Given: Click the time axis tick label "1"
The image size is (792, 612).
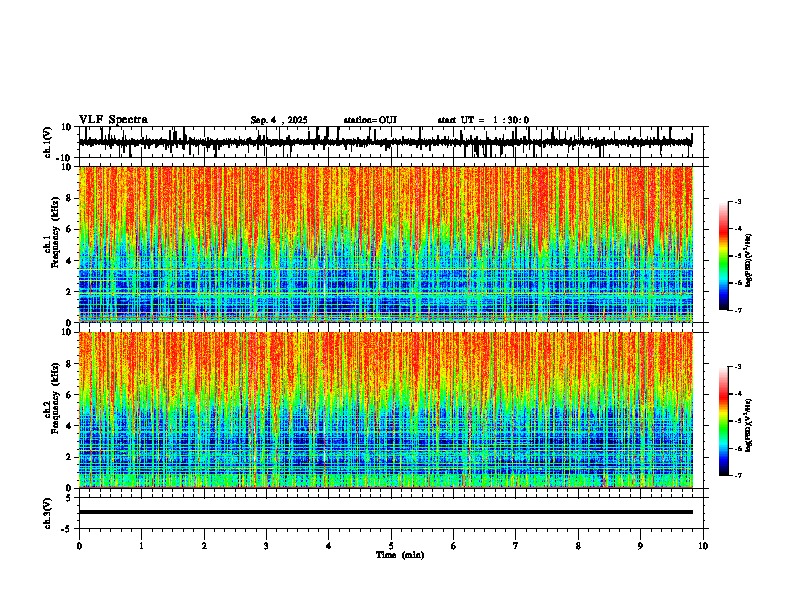Looking at the screenshot, I should click(x=141, y=546).
